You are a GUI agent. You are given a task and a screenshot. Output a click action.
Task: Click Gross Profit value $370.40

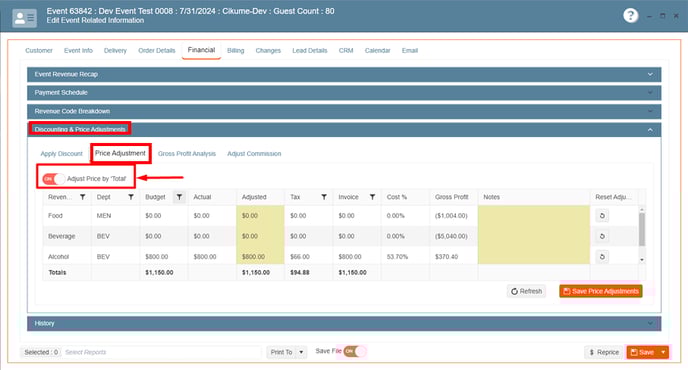coord(446,256)
